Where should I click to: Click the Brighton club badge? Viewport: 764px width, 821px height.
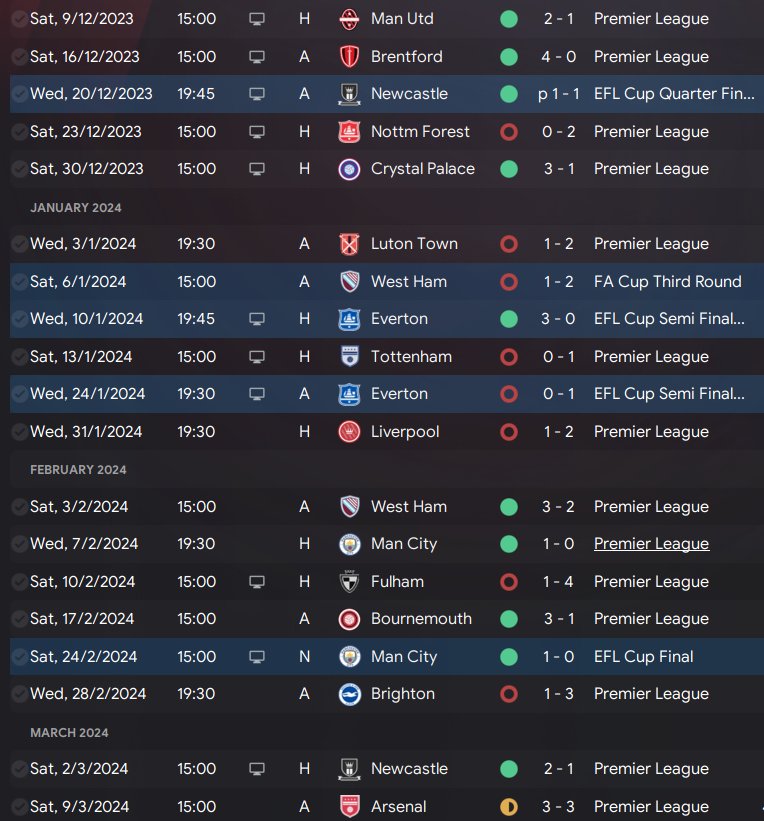pyautogui.click(x=349, y=694)
